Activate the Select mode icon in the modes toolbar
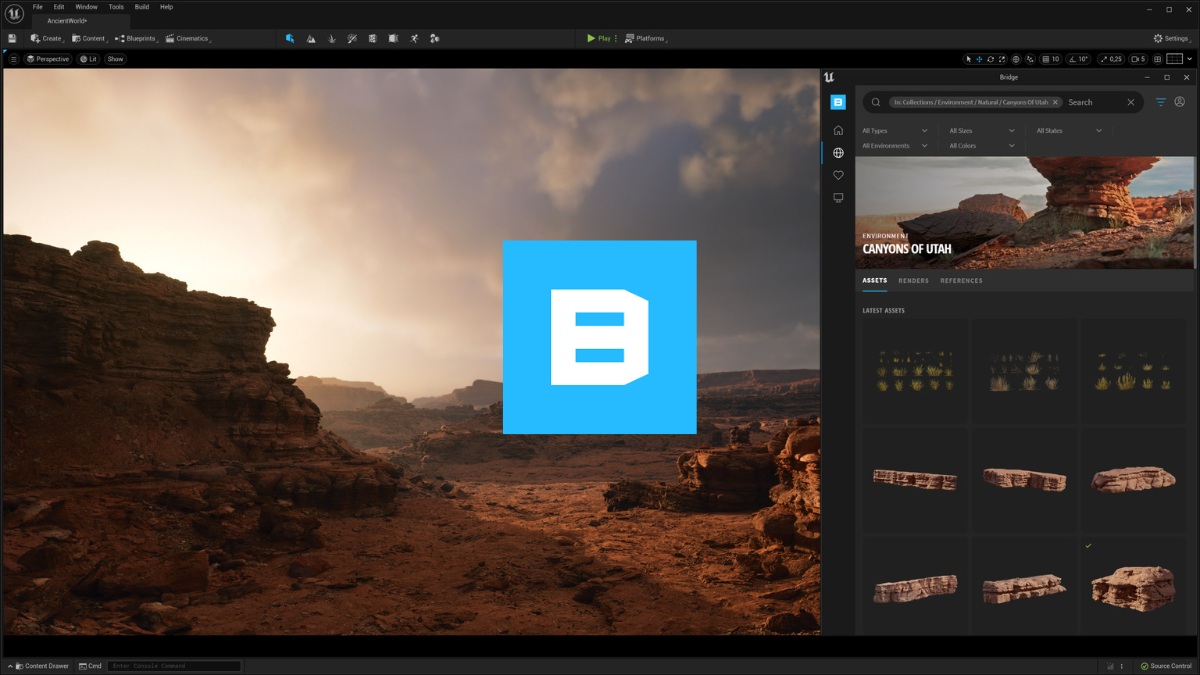 [x=290, y=38]
